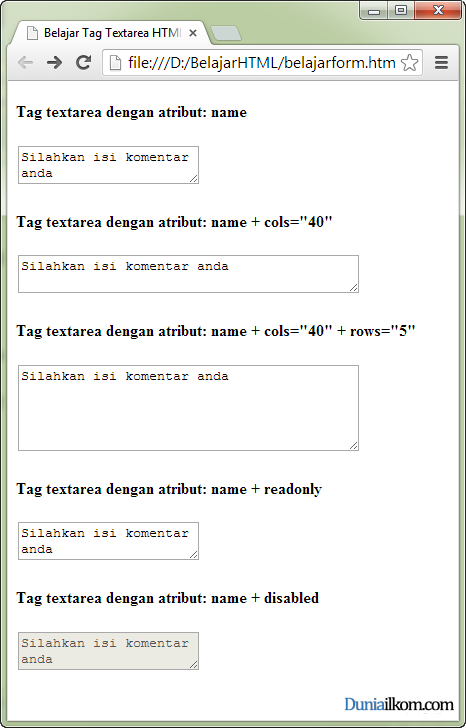Go forward using the browser forward arrow
466x728 pixels.
[x=54, y=63]
